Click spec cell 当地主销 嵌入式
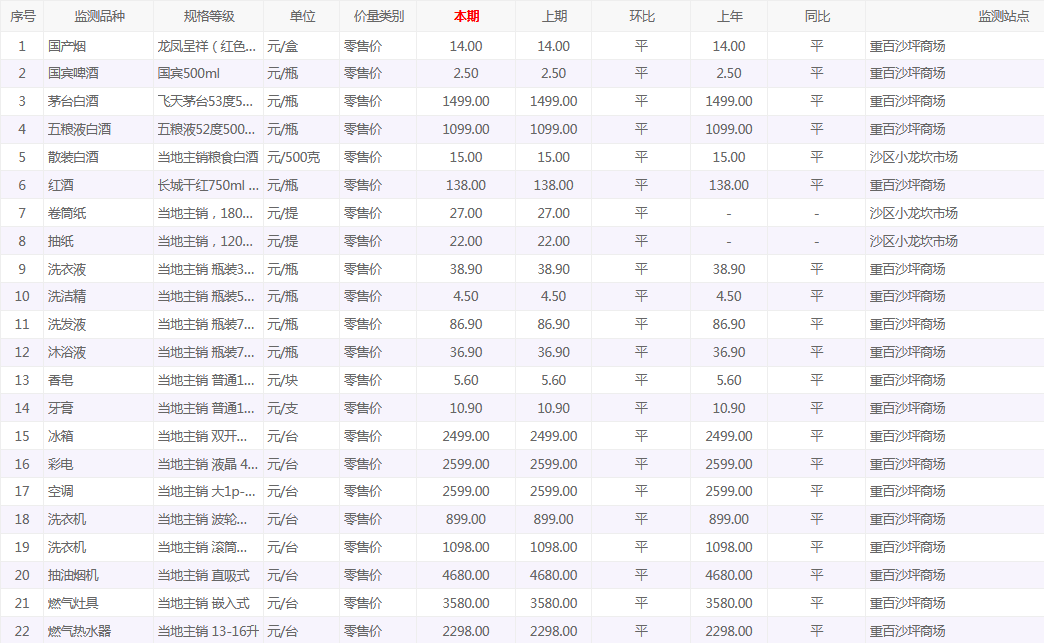Image resolution: width=1044 pixels, height=643 pixels. click(204, 603)
